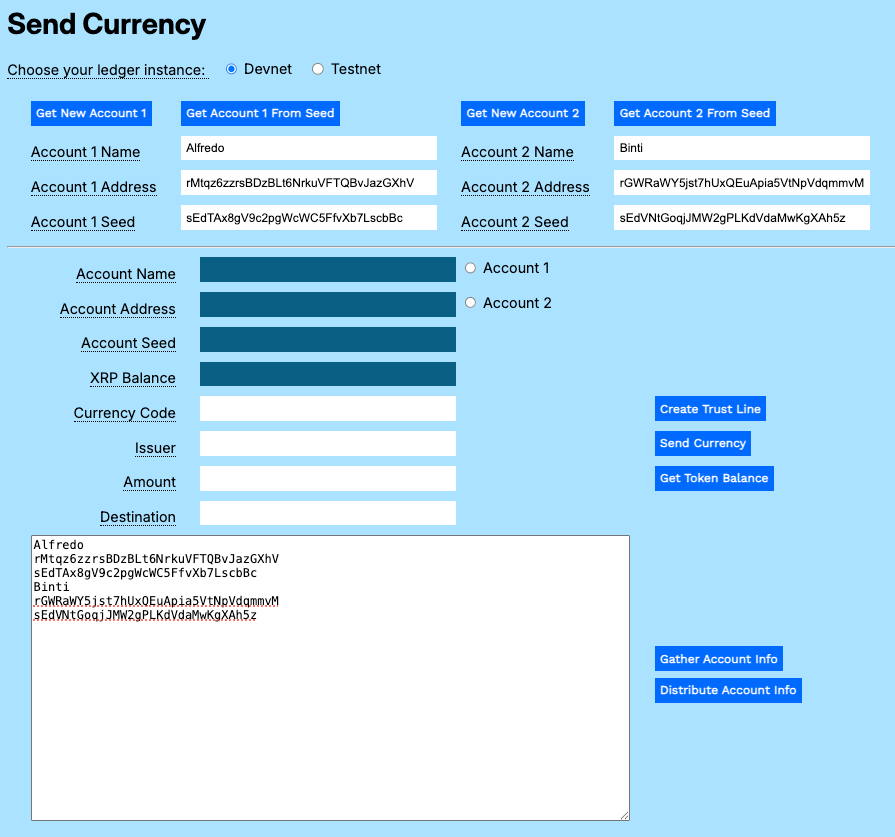
Task: Click the Gather Account Info button
Action: pyautogui.click(x=718, y=658)
